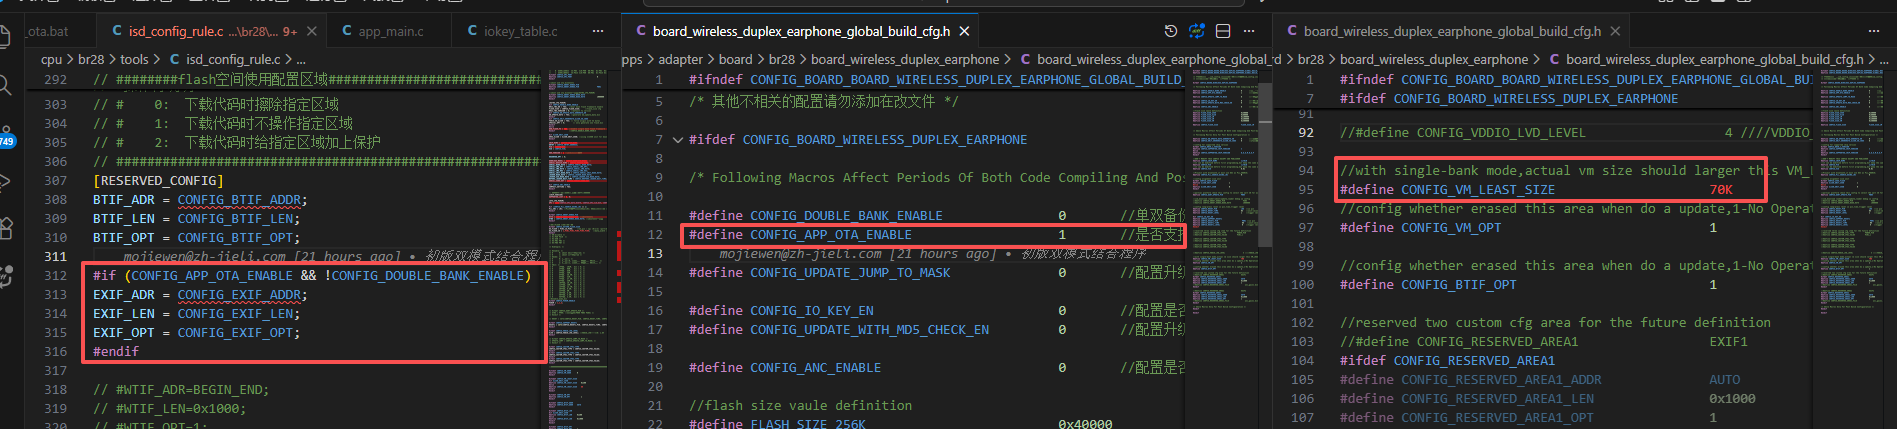Click 'CONFIG_EXIF_OPT' on line 315
The width and height of the screenshot is (1897, 429).
tap(236, 333)
